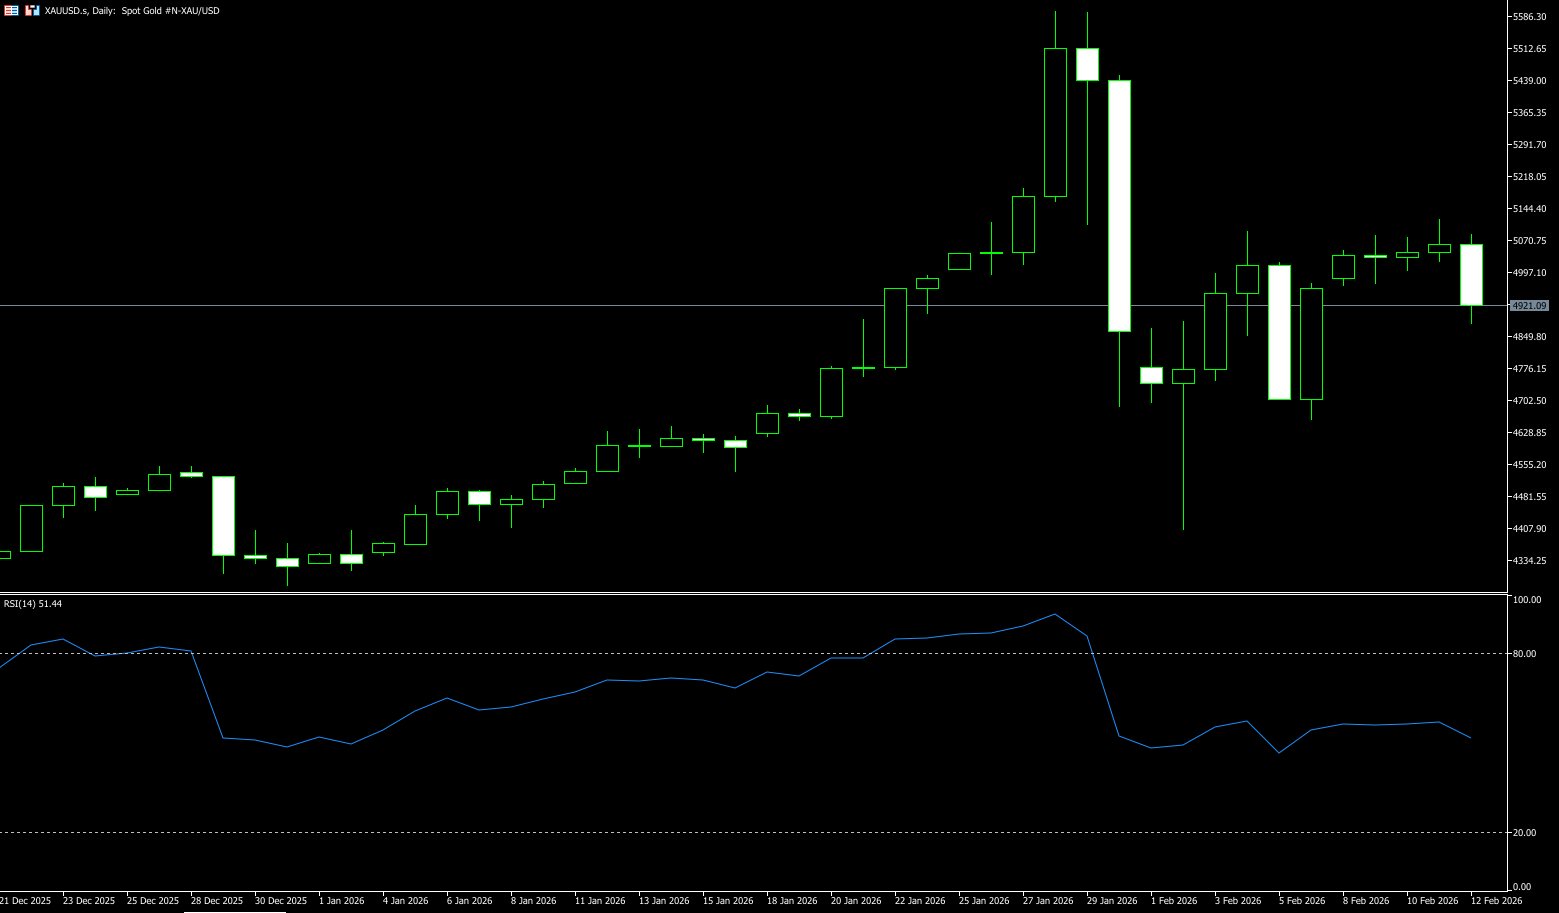Click the horizontal scrollbar thumb at bottom

tap(235, 911)
